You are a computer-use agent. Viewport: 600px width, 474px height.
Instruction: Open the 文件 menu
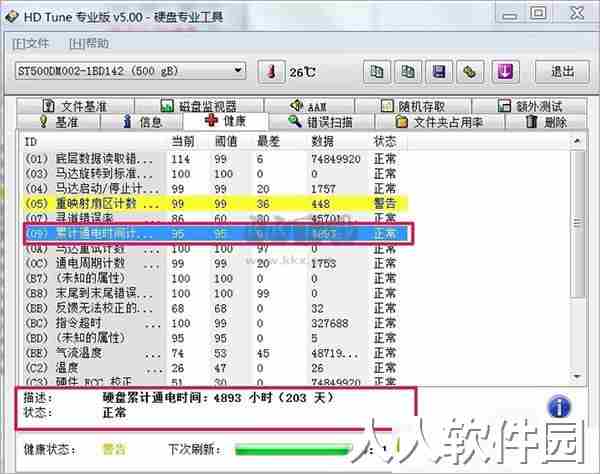[x=31, y=43]
